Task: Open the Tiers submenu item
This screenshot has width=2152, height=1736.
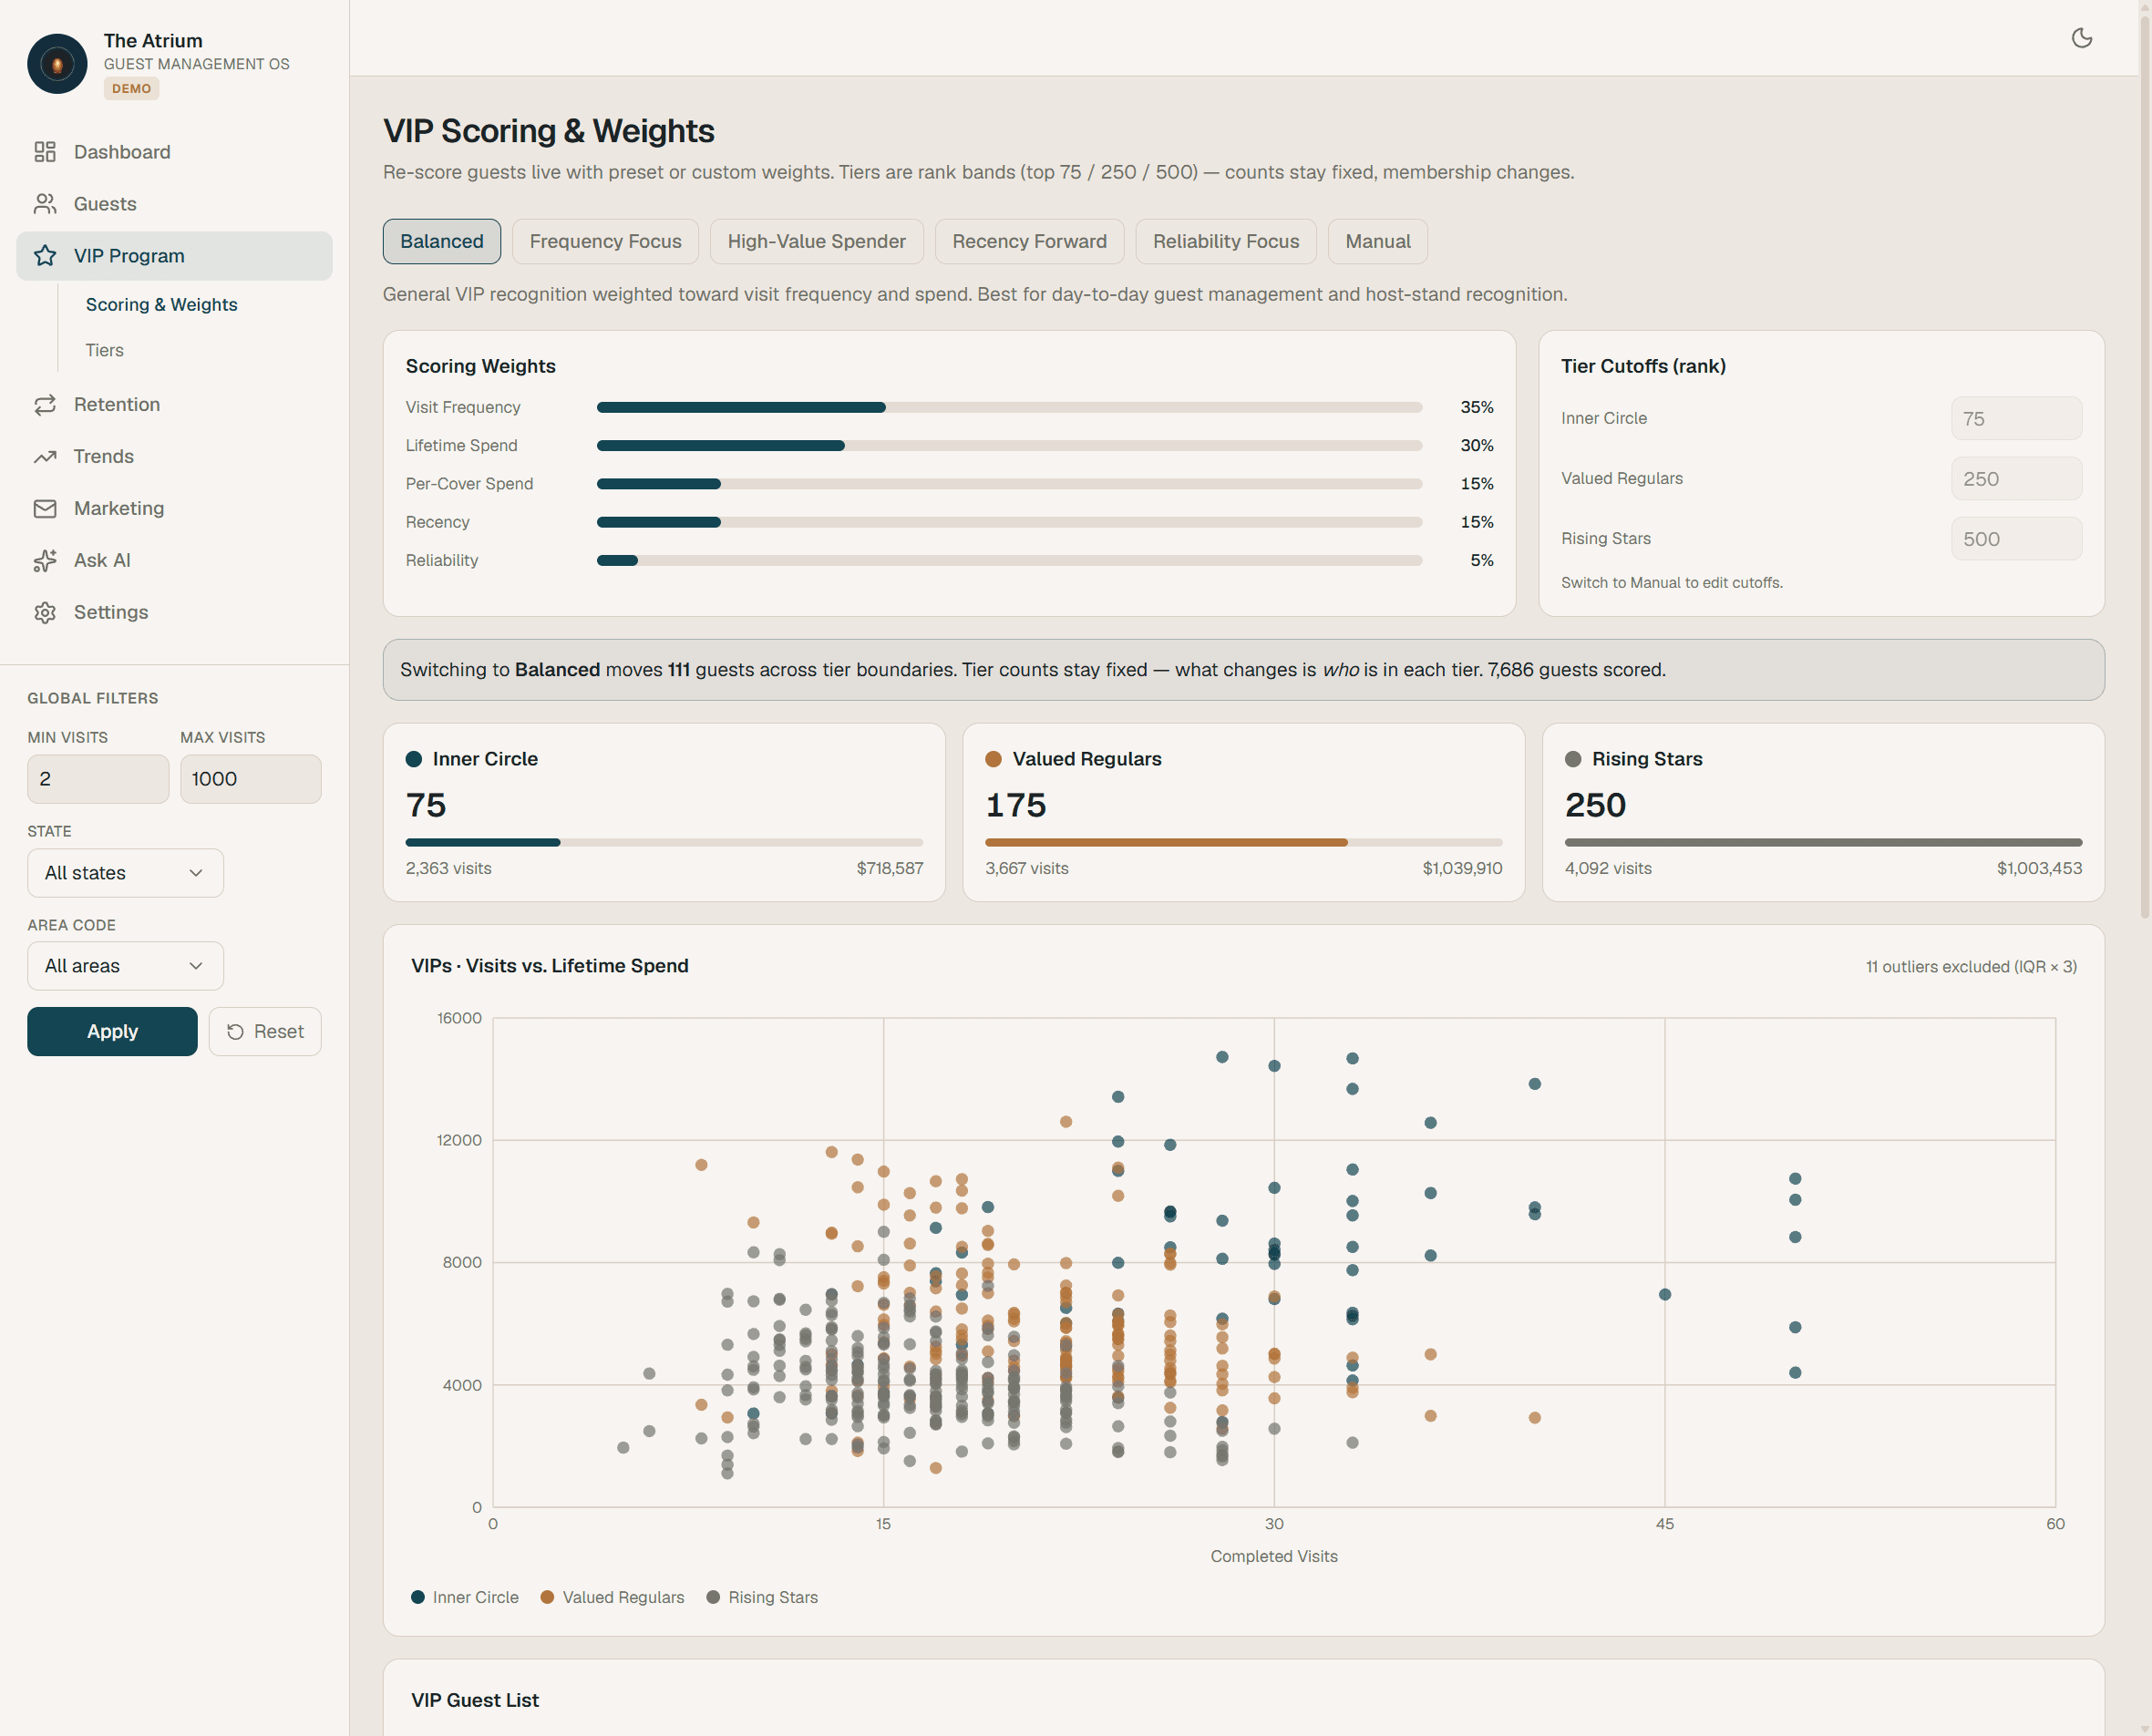Action: [x=105, y=350]
